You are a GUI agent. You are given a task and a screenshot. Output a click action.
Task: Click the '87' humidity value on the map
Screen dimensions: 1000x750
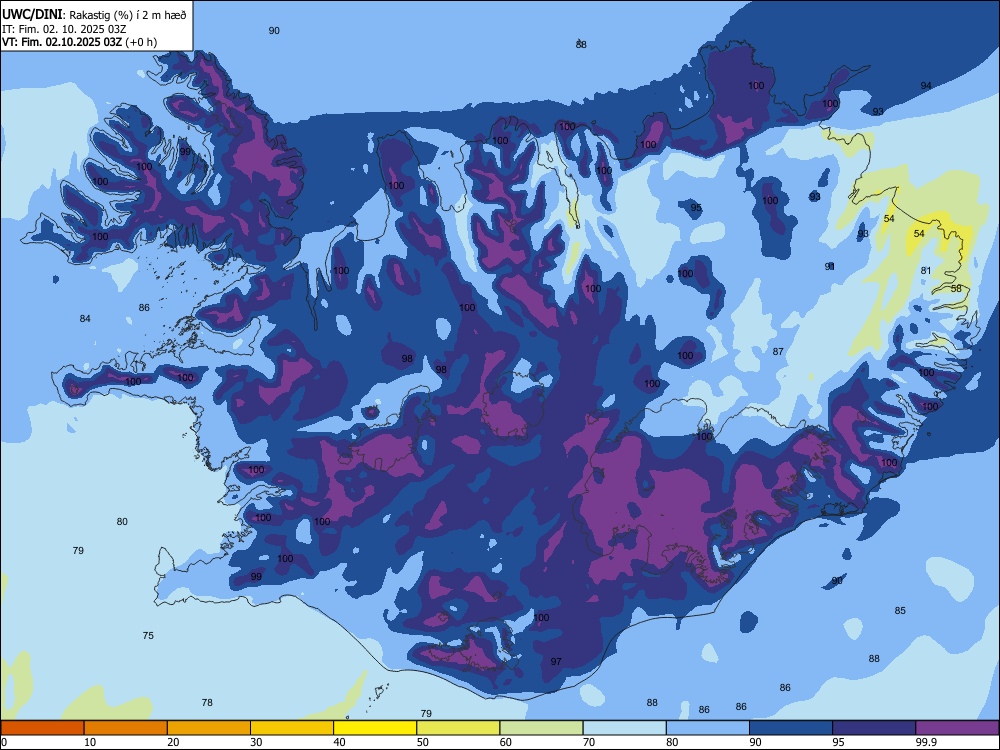coord(778,351)
